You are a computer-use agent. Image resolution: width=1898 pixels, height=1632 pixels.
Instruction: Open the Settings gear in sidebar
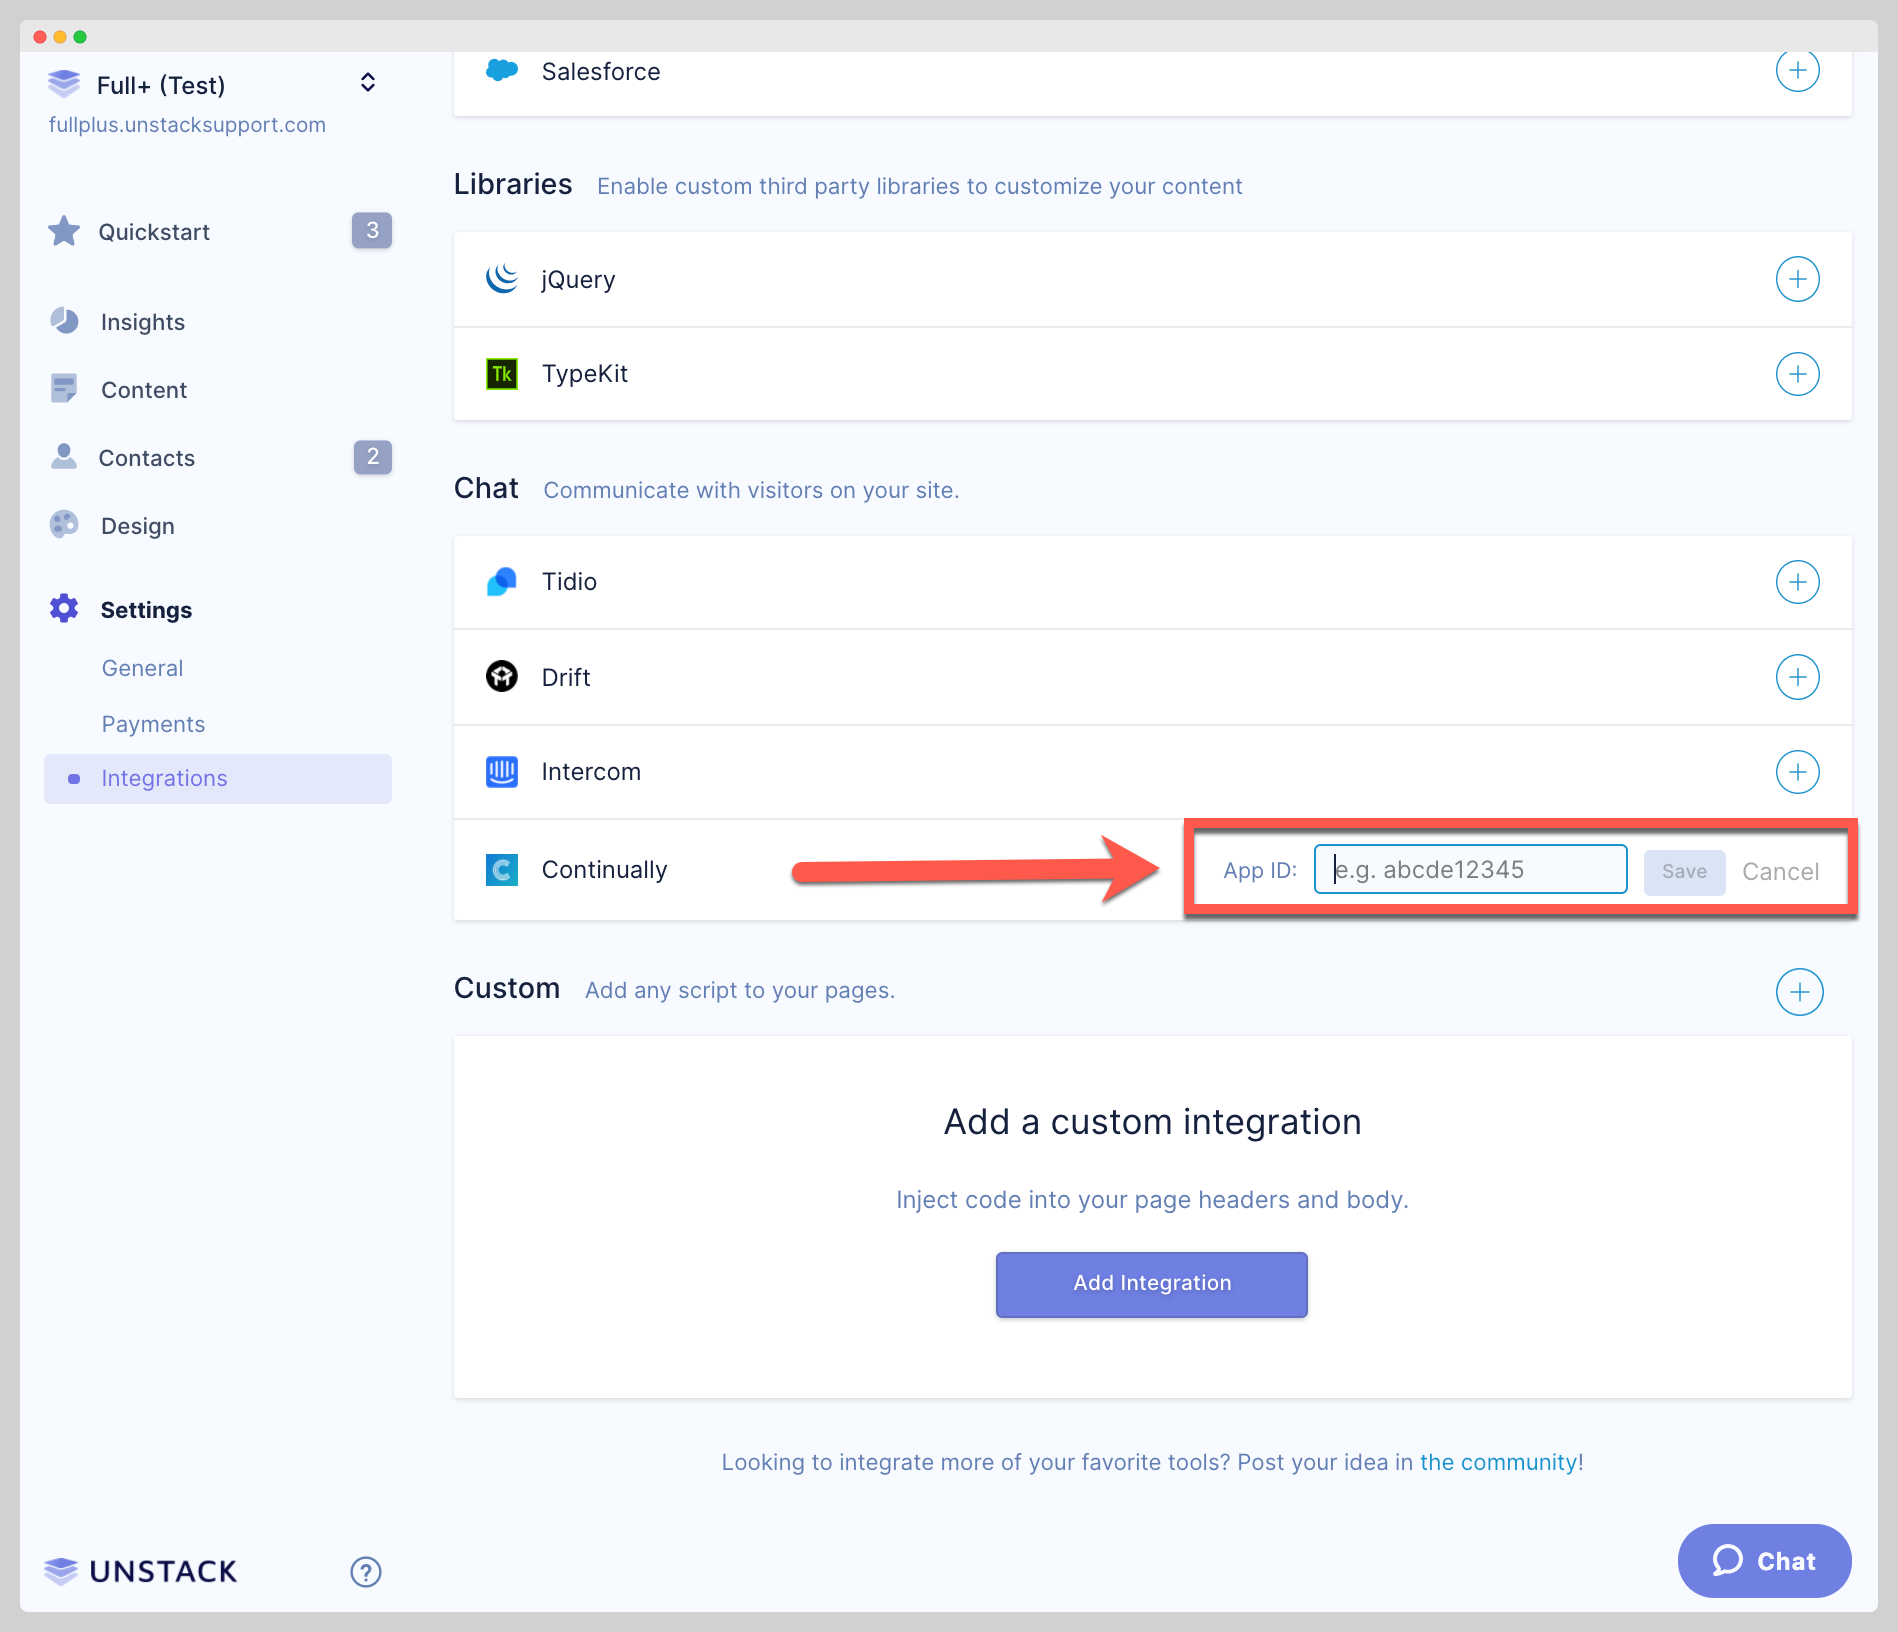65,609
